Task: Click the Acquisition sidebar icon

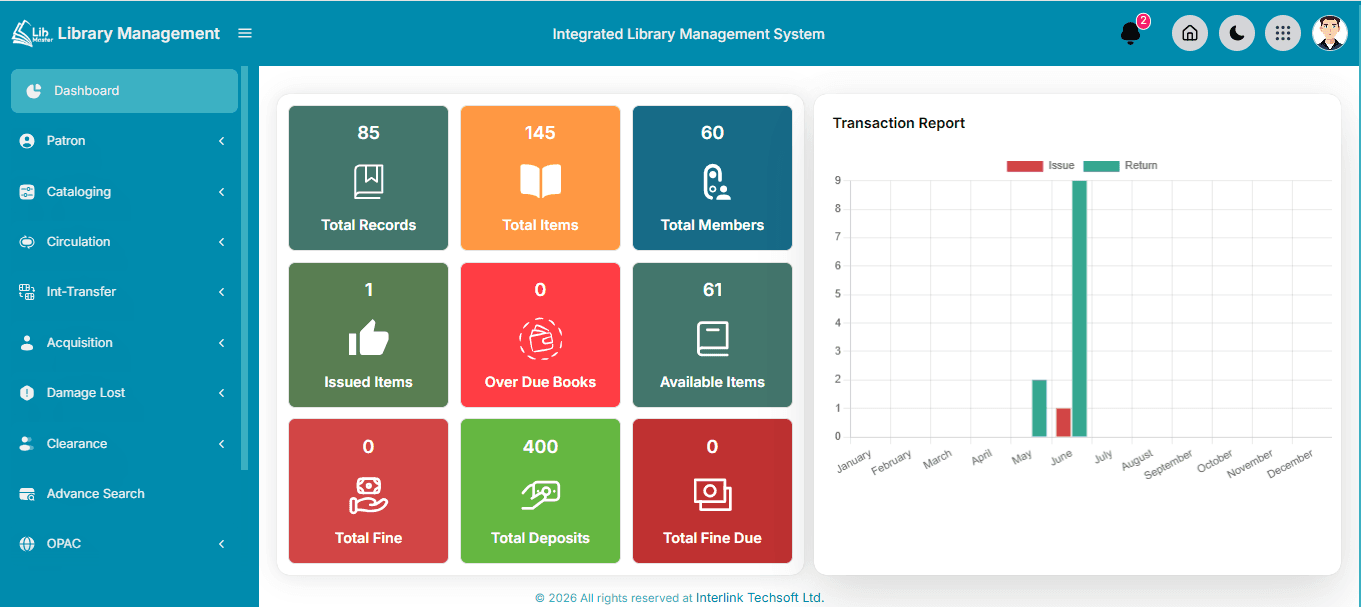Action: [x=27, y=343]
